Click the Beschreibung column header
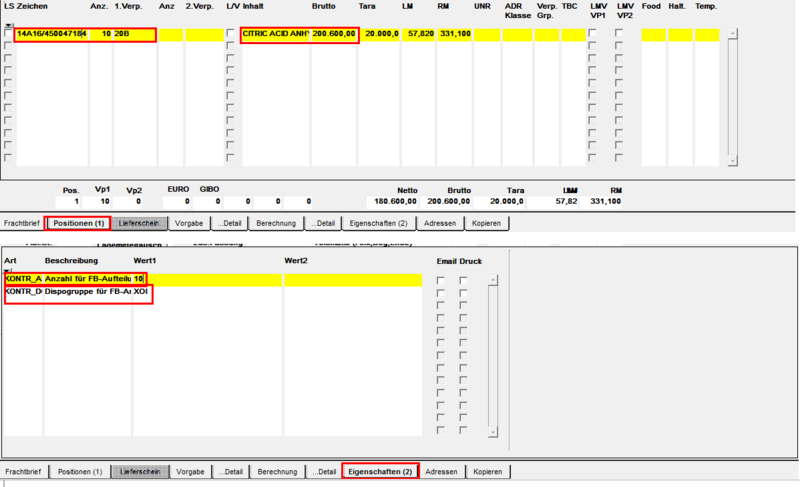The height and width of the screenshot is (487, 800). (x=71, y=261)
